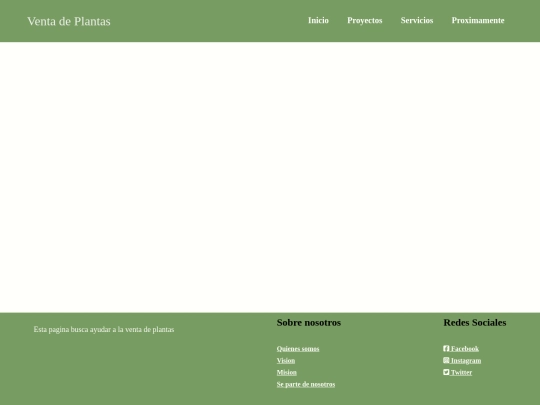The height and width of the screenshot is (405, 540).
Task: Select the Proximamente nav link
Action: coord(478,21)
